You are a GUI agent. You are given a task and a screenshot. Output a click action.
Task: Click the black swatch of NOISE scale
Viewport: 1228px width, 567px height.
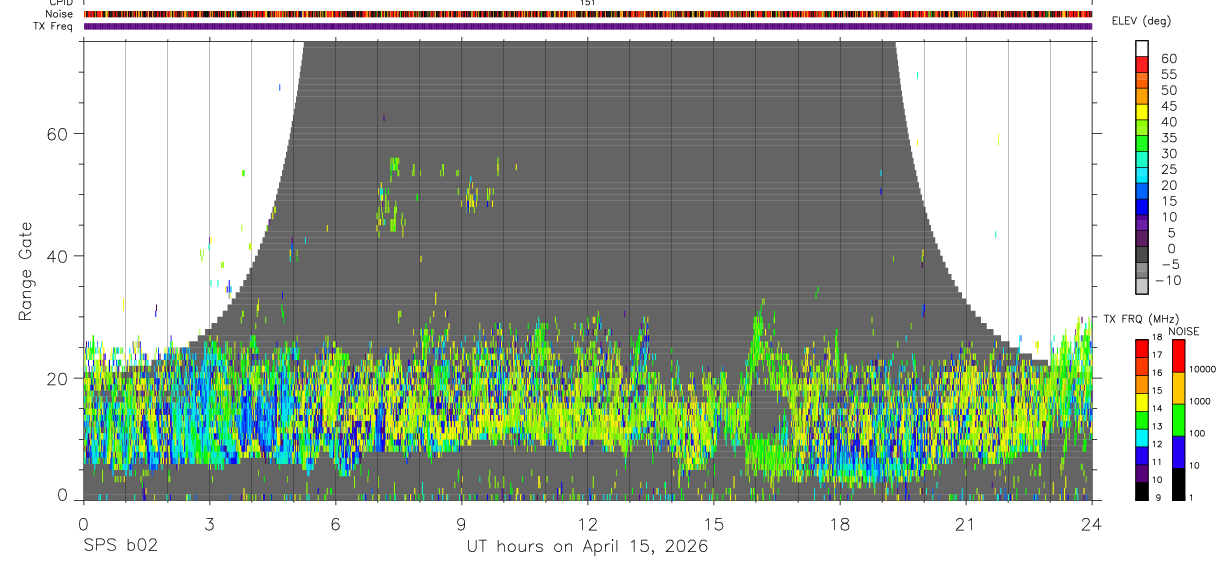coord(1178,485)
